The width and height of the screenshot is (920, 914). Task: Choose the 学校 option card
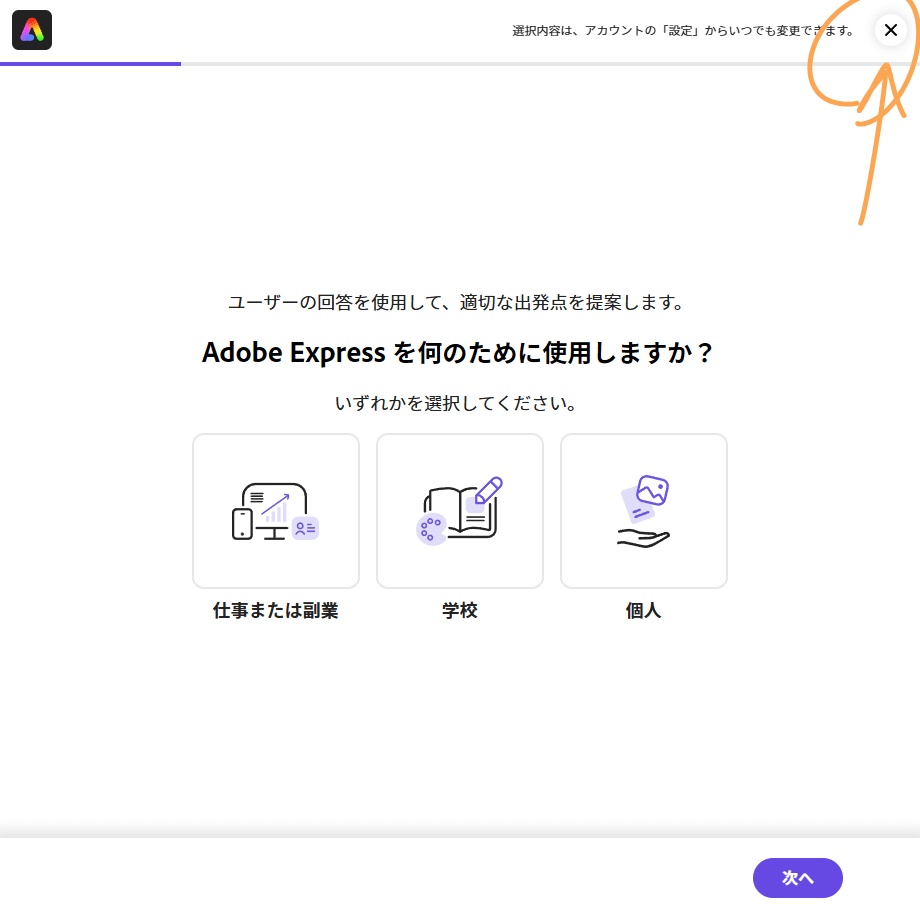click(460, 511)
